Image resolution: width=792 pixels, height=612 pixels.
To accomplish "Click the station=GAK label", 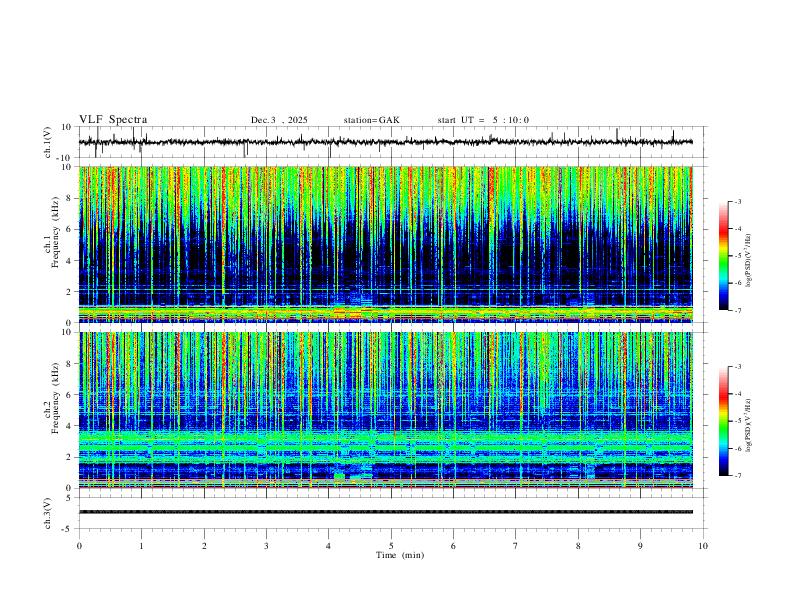I will tap(371, 120).
